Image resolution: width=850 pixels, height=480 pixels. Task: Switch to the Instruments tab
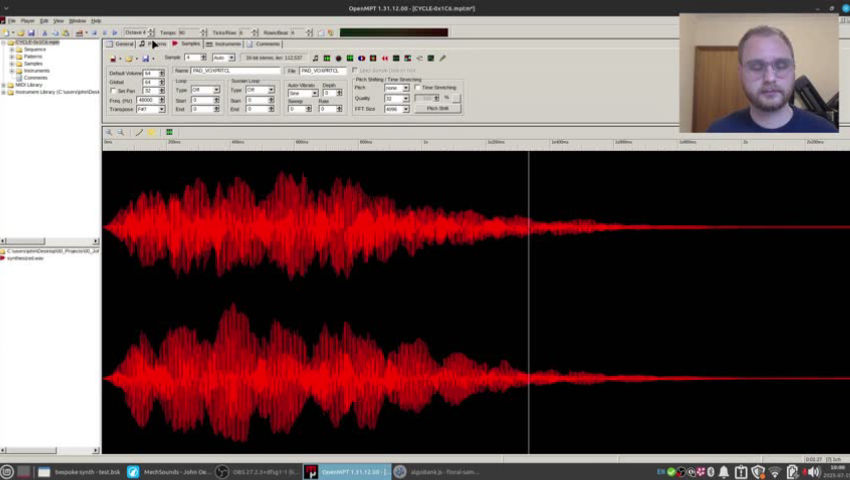(x=225, y=44)
